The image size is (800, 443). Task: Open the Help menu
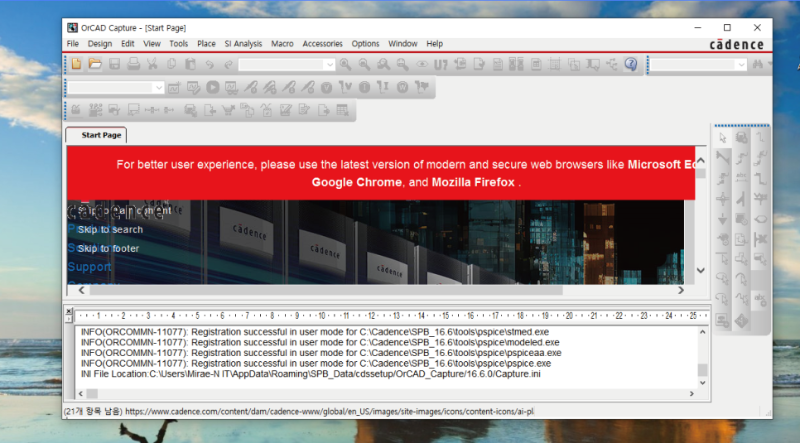(x=434, y=44)
